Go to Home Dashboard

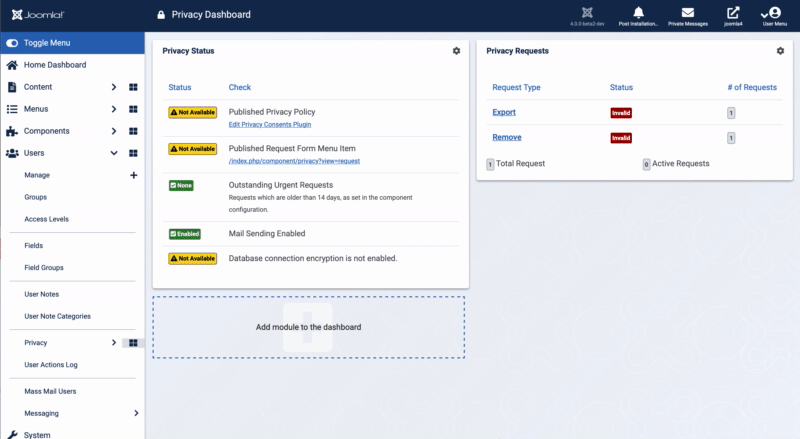[x=55, y=65]
